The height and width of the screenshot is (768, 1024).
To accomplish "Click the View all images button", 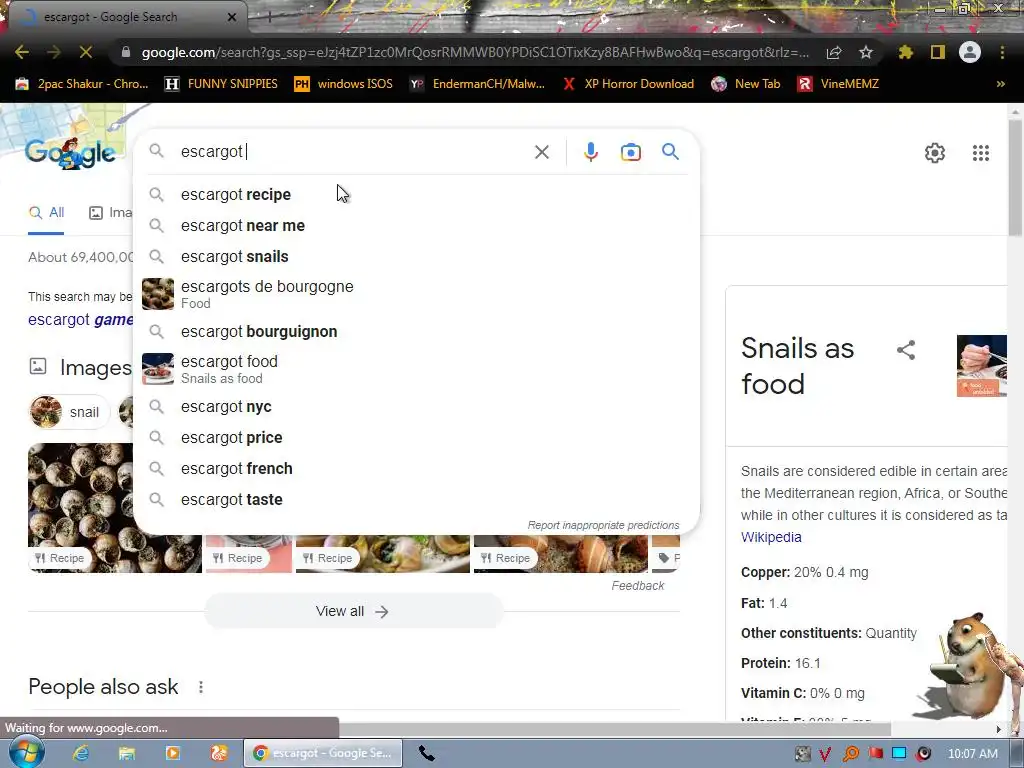I will [x=353, y=611].
